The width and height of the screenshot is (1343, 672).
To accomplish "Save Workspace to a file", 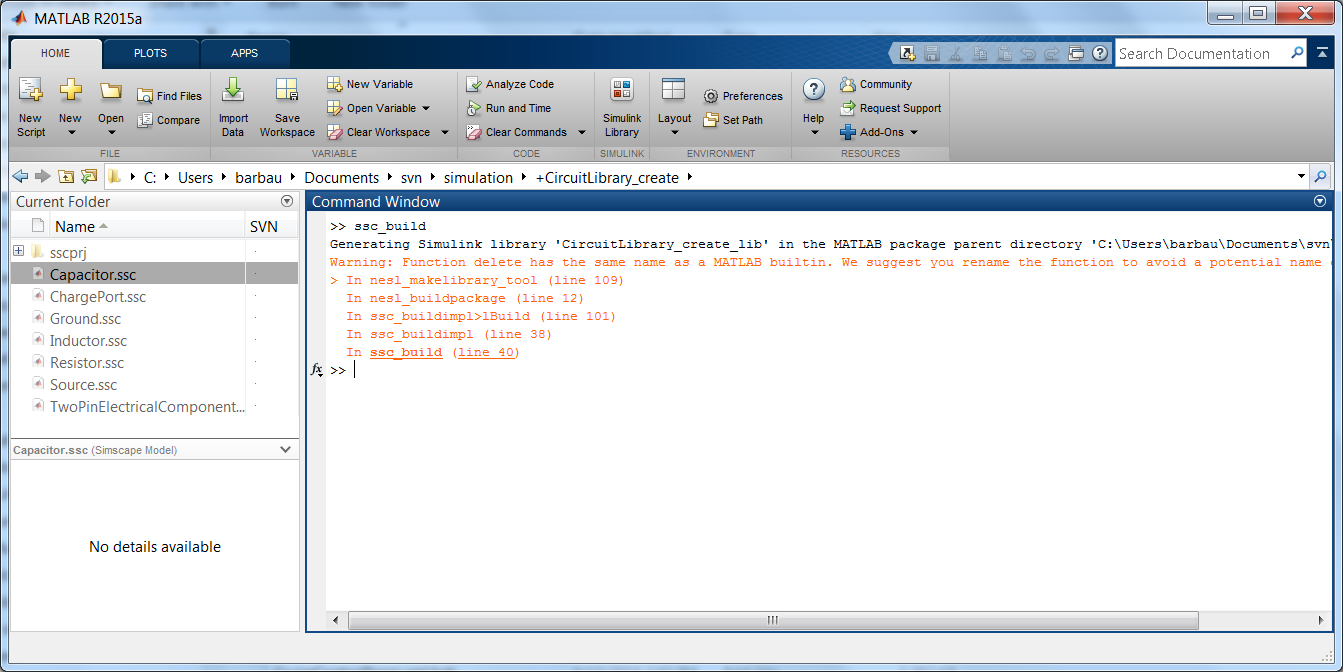I will (x=287, y=106).
